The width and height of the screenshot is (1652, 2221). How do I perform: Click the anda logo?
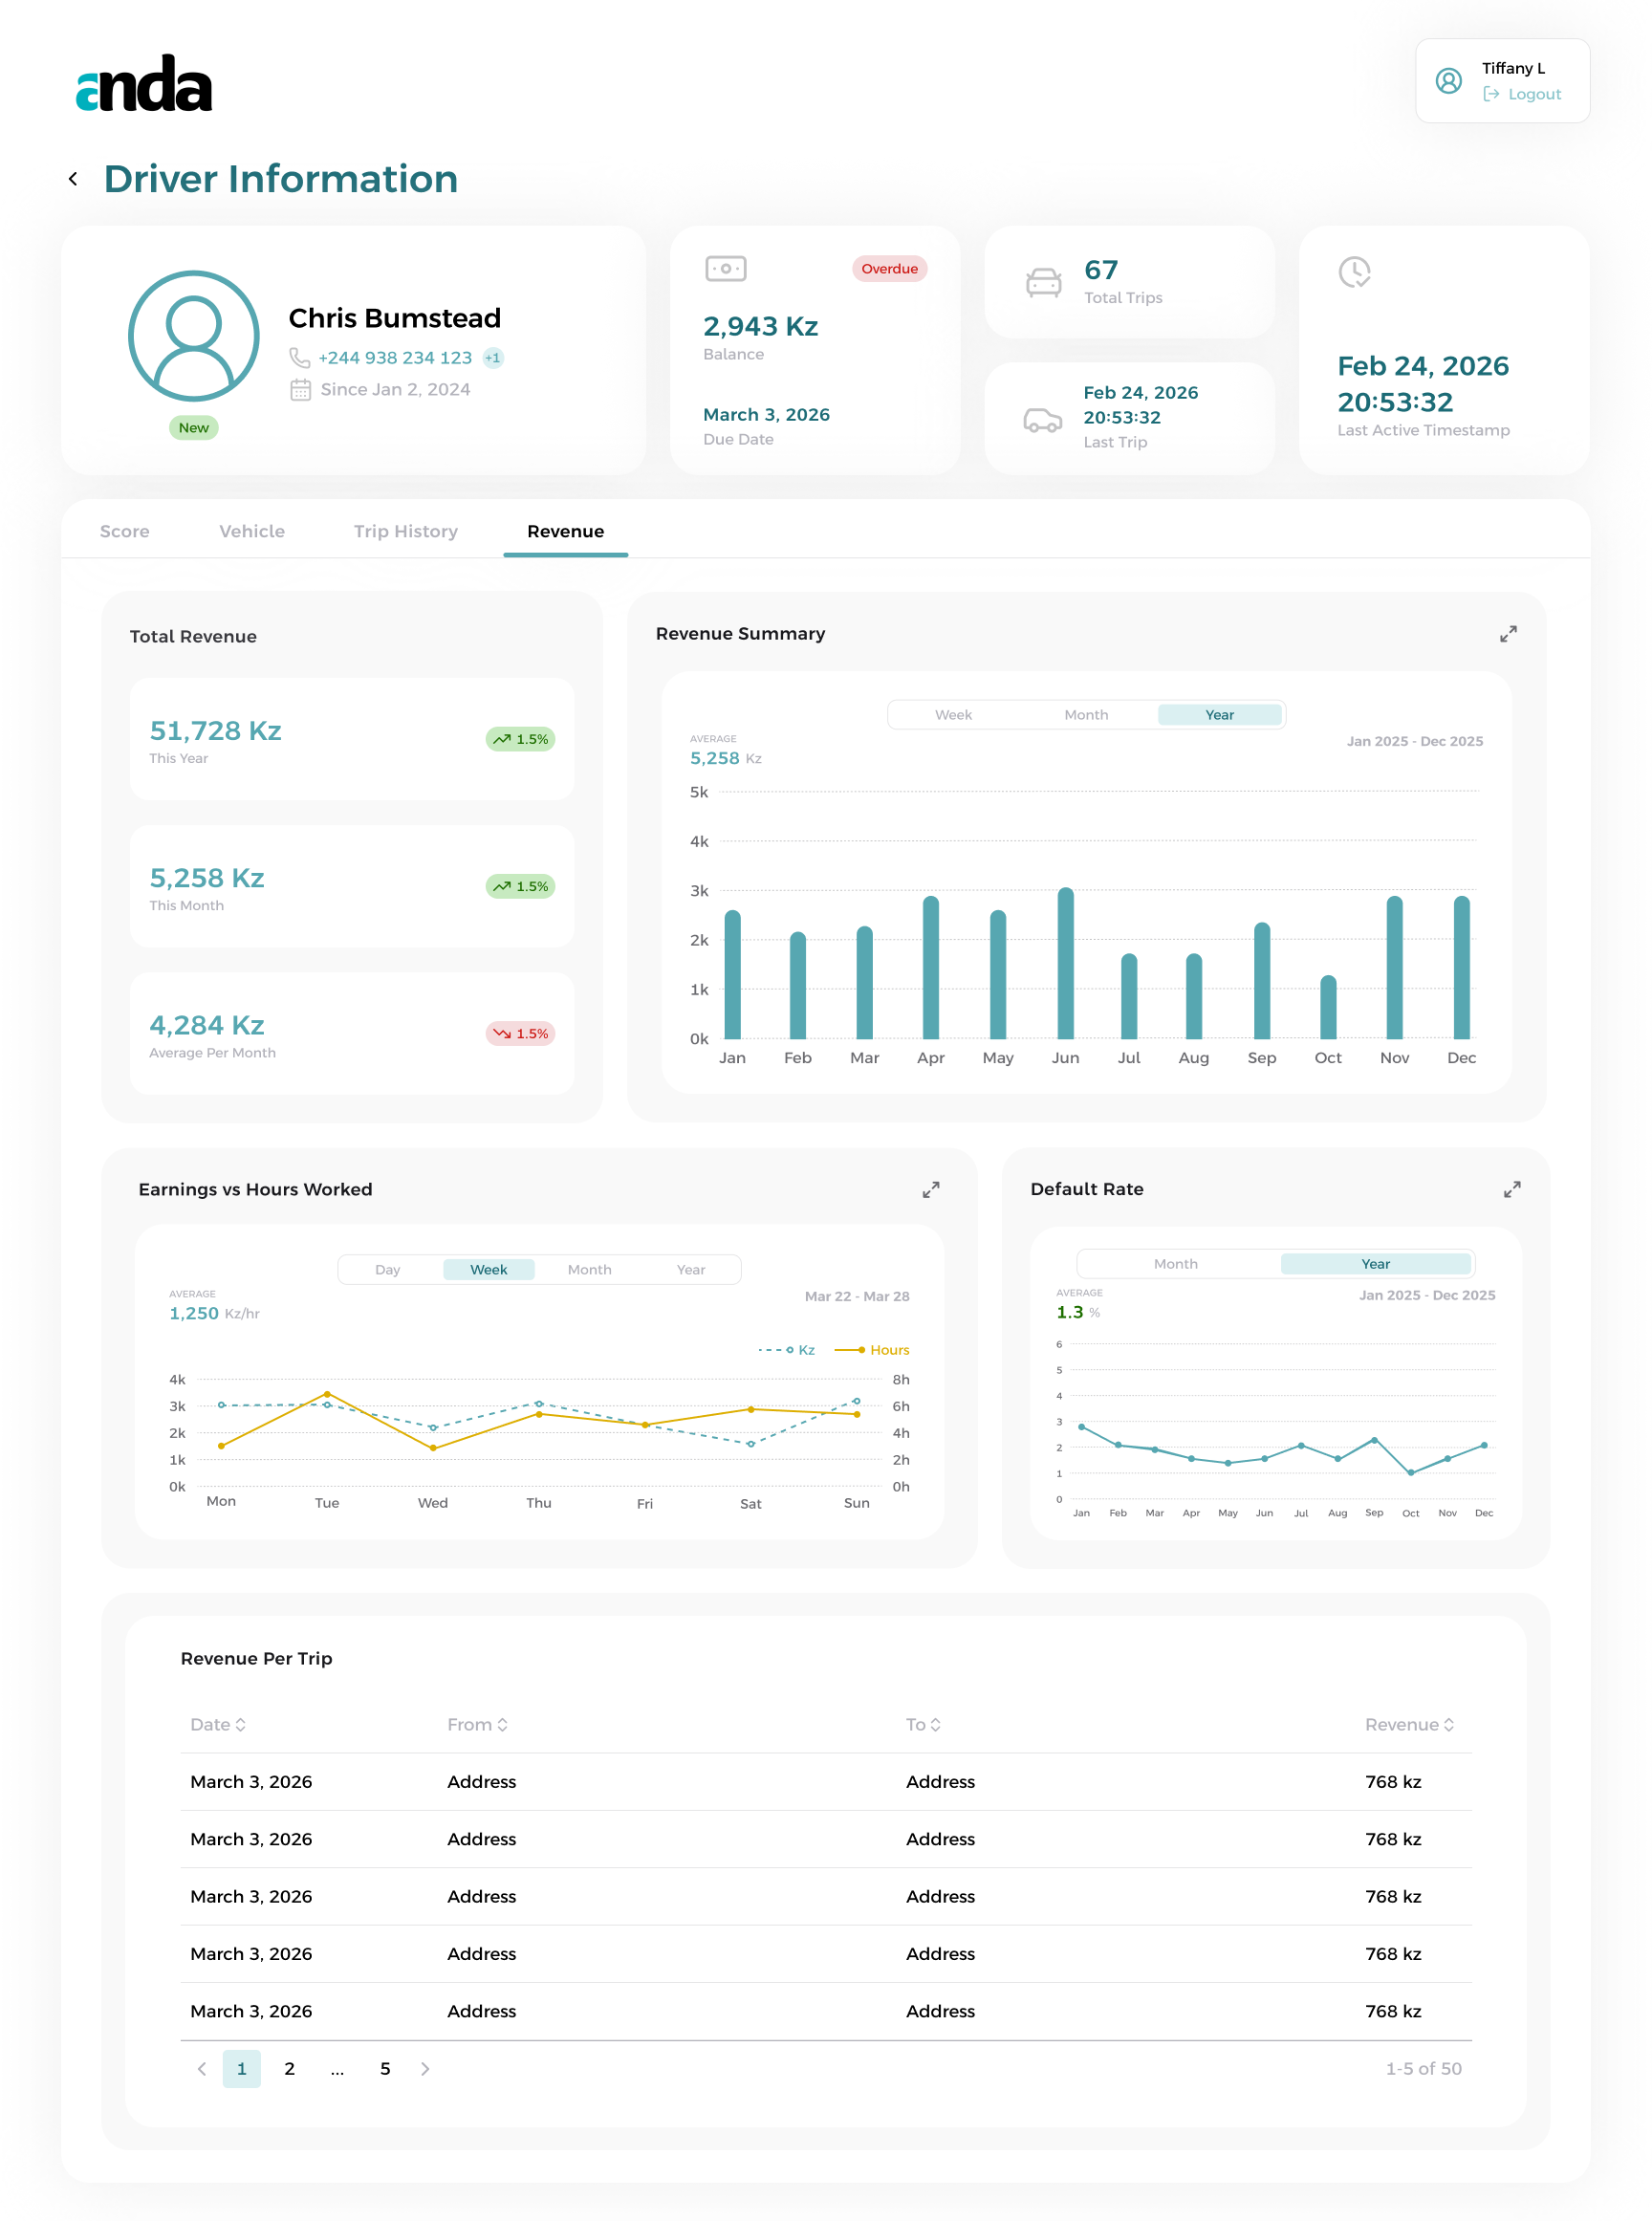pyautogui.click(x=144, y=83)
